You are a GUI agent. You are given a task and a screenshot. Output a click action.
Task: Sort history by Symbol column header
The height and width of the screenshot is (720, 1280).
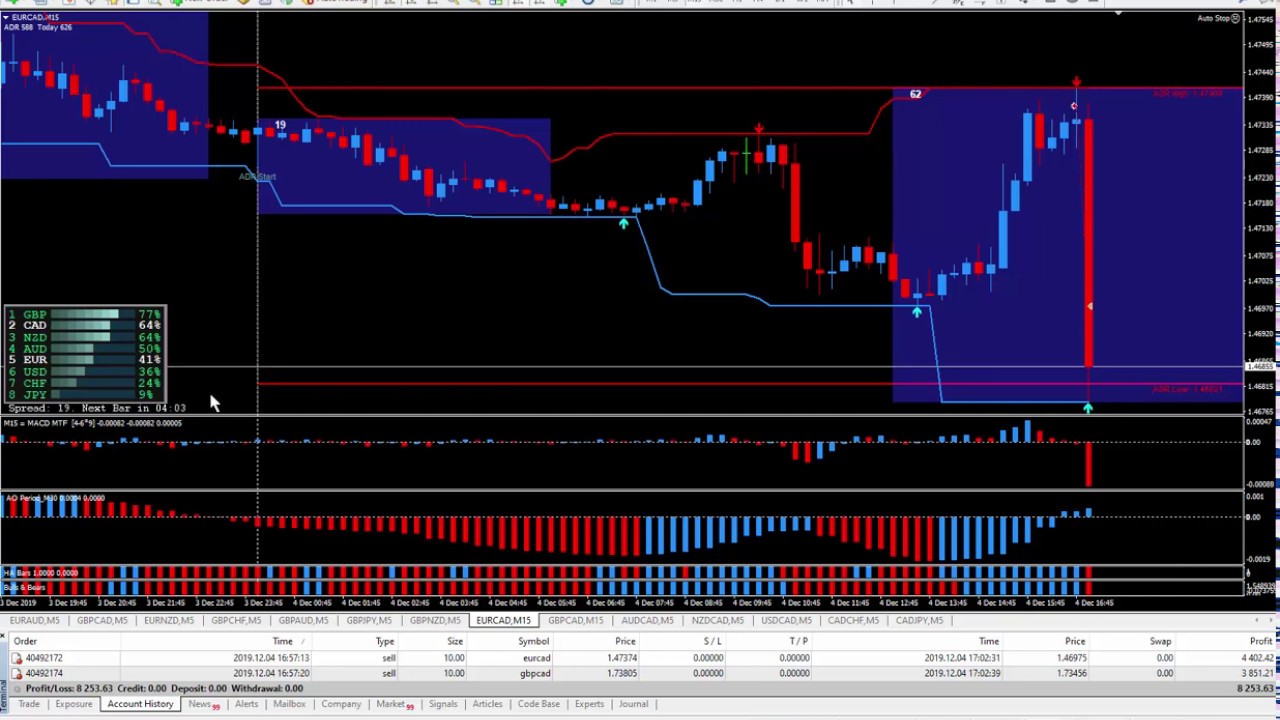pos(533,641)
